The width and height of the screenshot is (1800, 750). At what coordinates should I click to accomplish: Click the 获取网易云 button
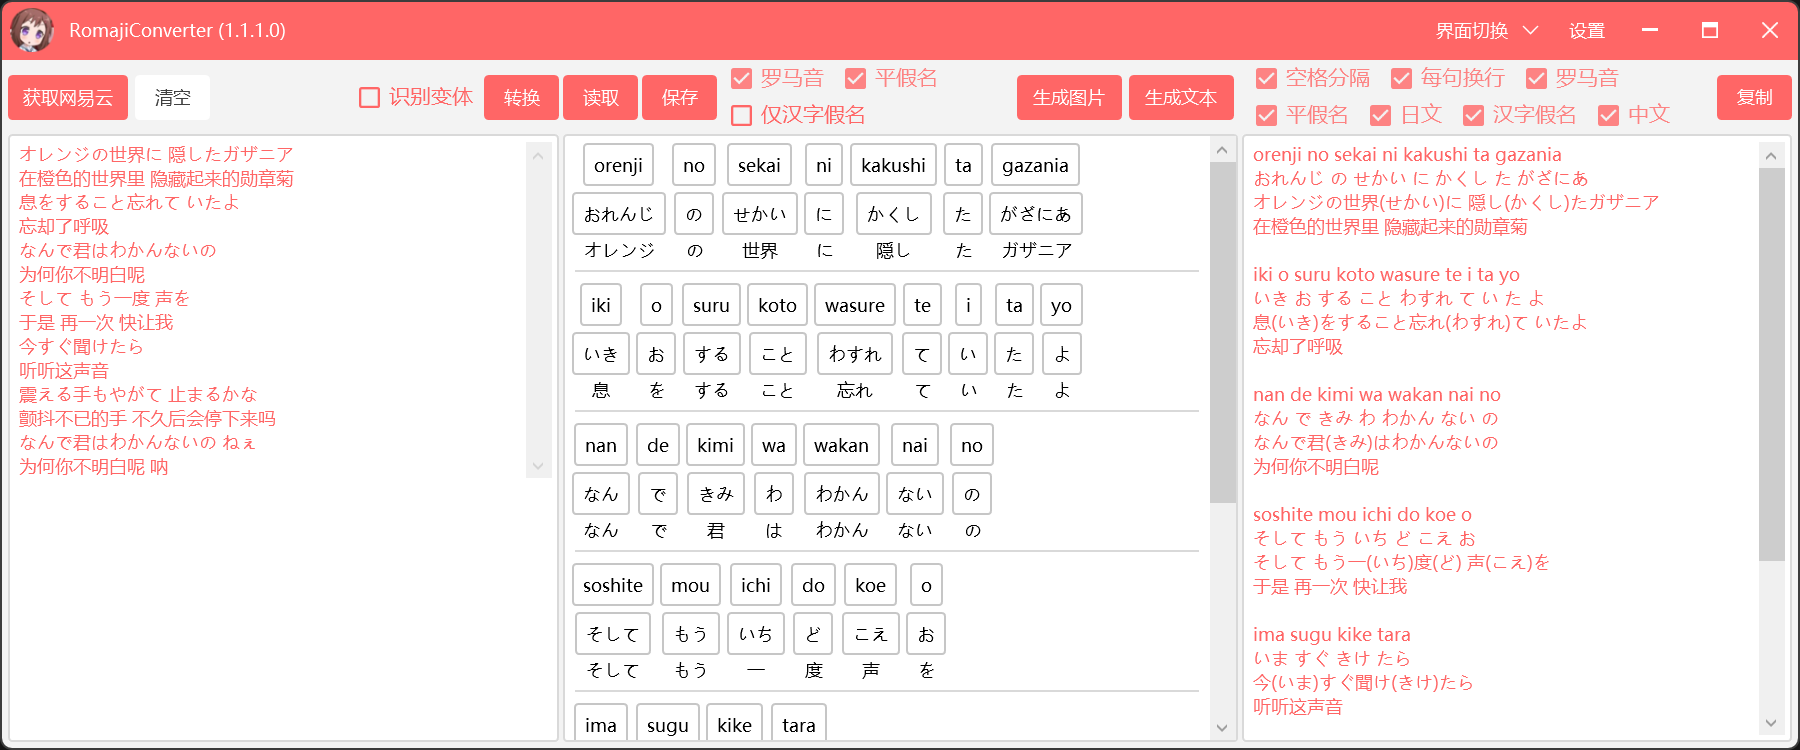(68, 97)
